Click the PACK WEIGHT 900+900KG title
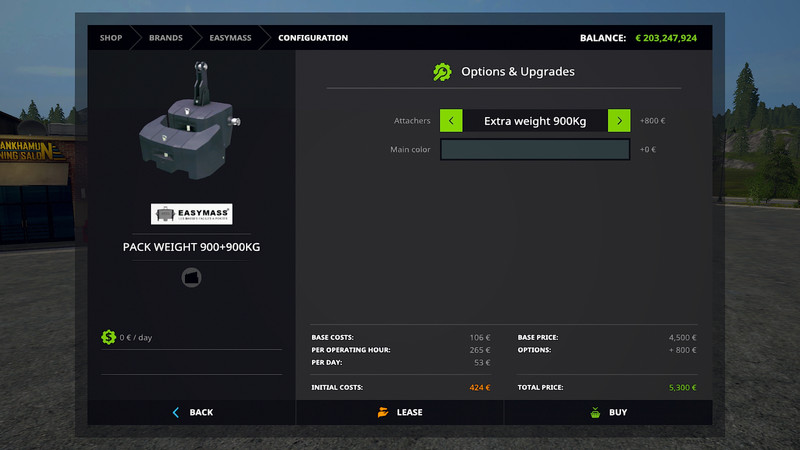800x450 pixels. (191, 247)
